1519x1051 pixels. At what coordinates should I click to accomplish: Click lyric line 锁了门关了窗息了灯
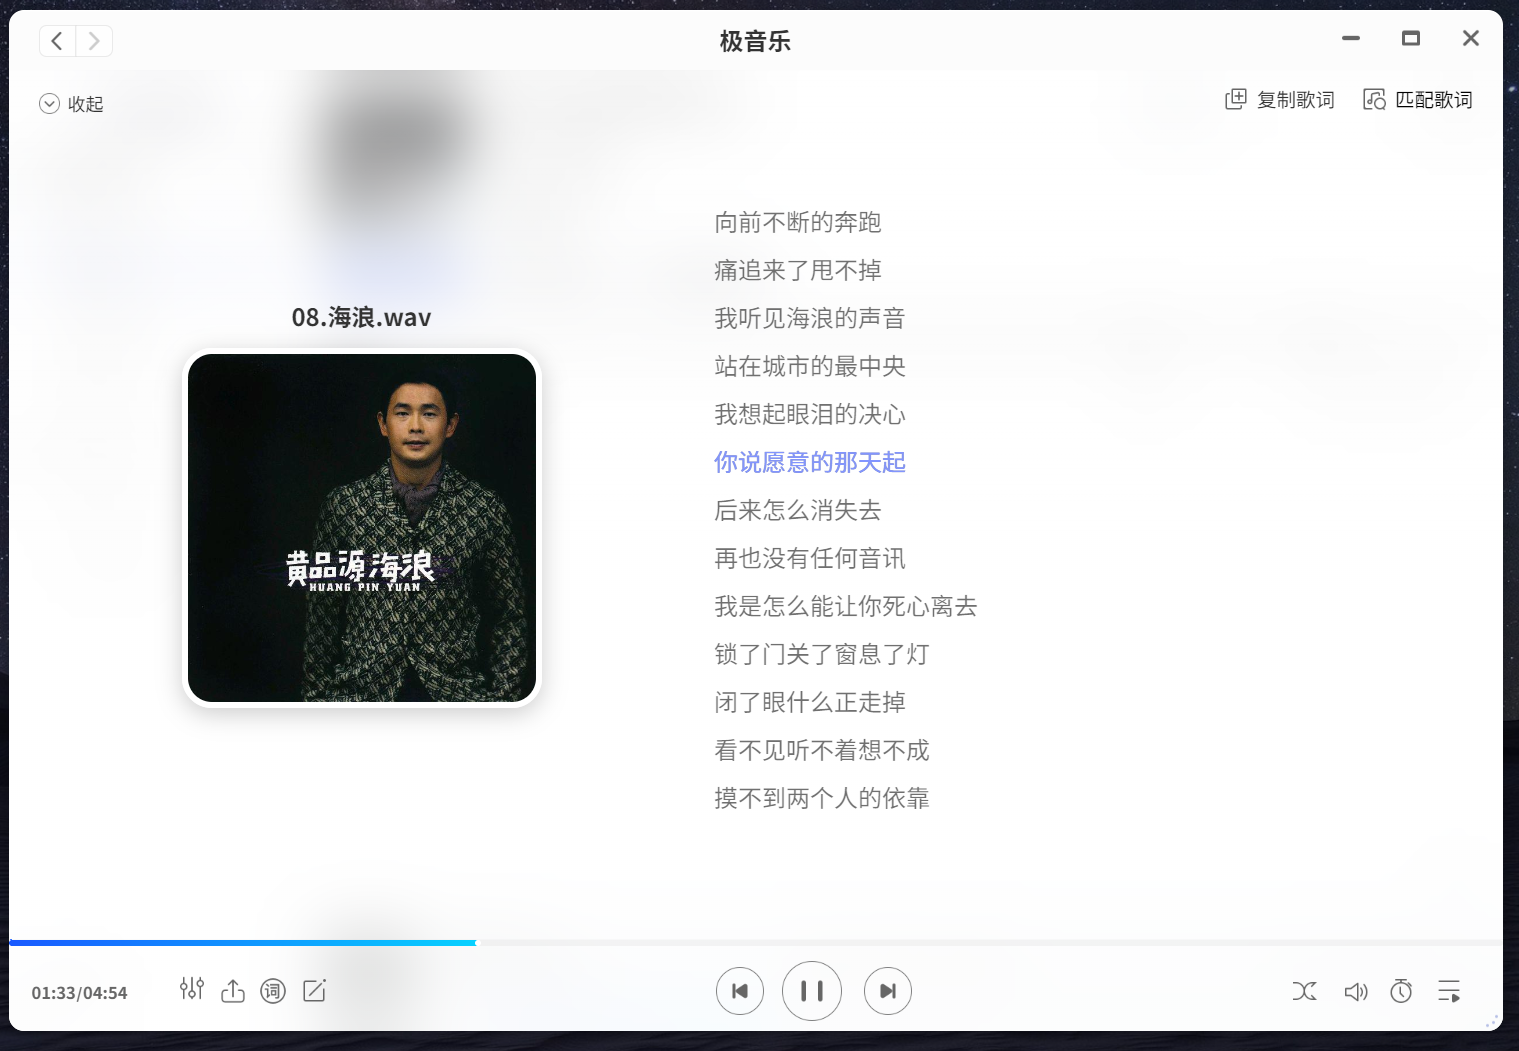click(x=822, y=654)
